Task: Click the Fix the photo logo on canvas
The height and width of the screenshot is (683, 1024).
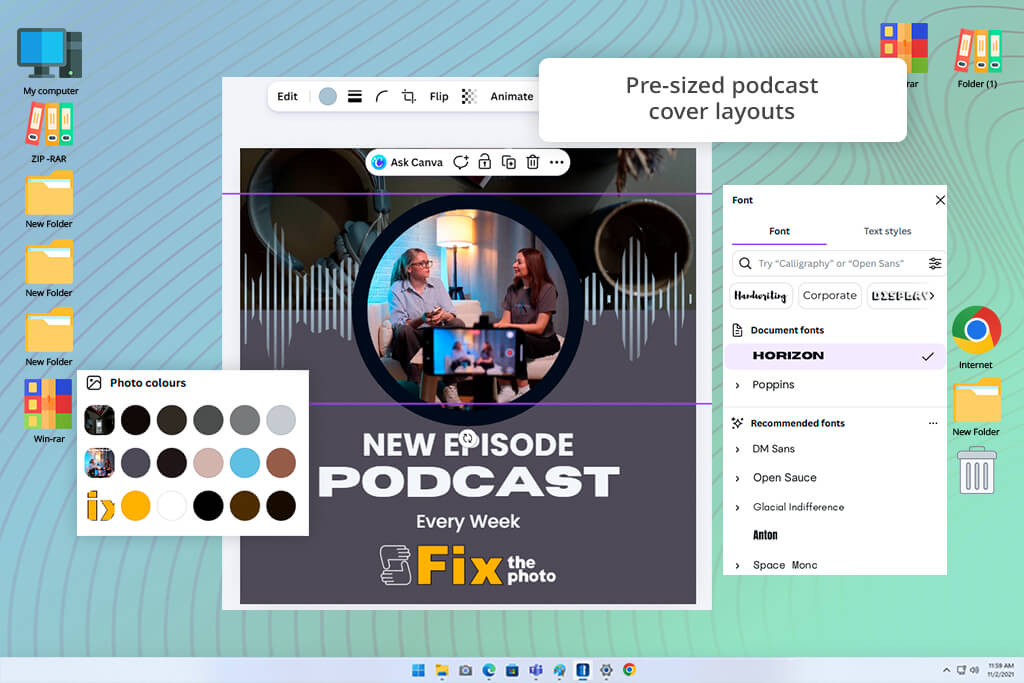Action: [468, 565]
